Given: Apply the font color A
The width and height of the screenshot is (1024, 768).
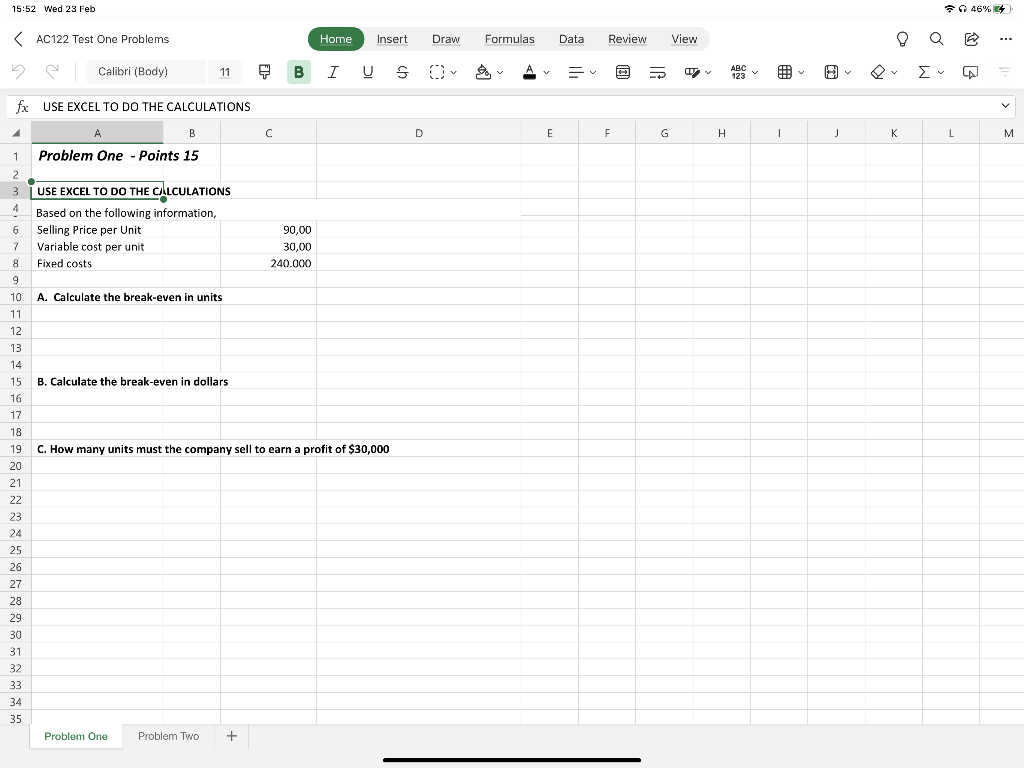Looking at the screenshot, I should [530, 72].
